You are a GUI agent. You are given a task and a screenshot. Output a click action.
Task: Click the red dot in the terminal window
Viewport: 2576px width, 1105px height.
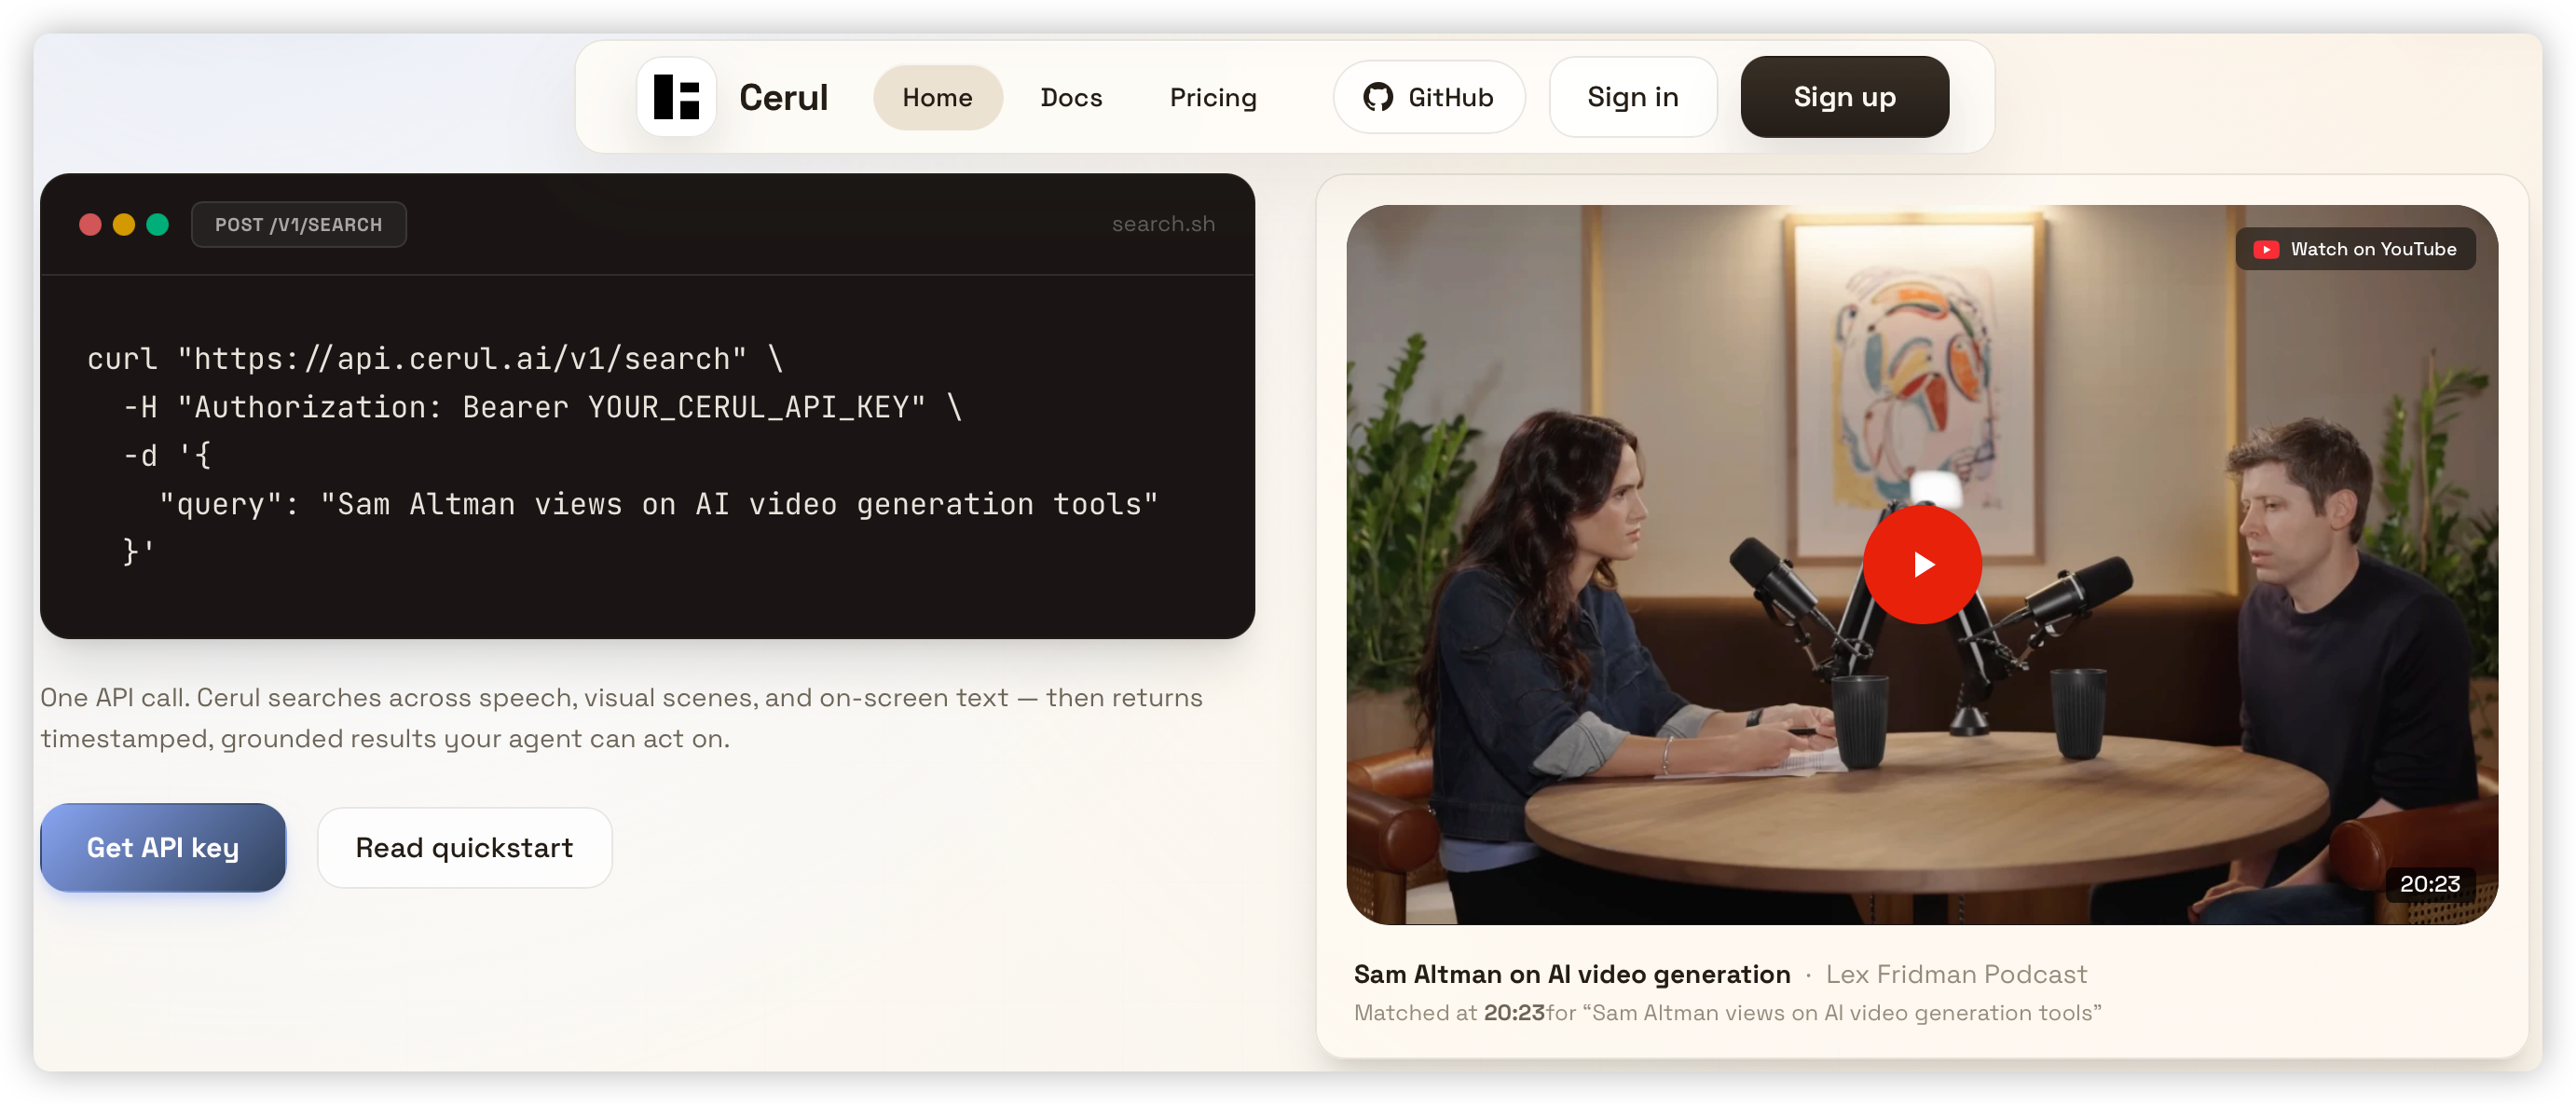click(91, 224)
